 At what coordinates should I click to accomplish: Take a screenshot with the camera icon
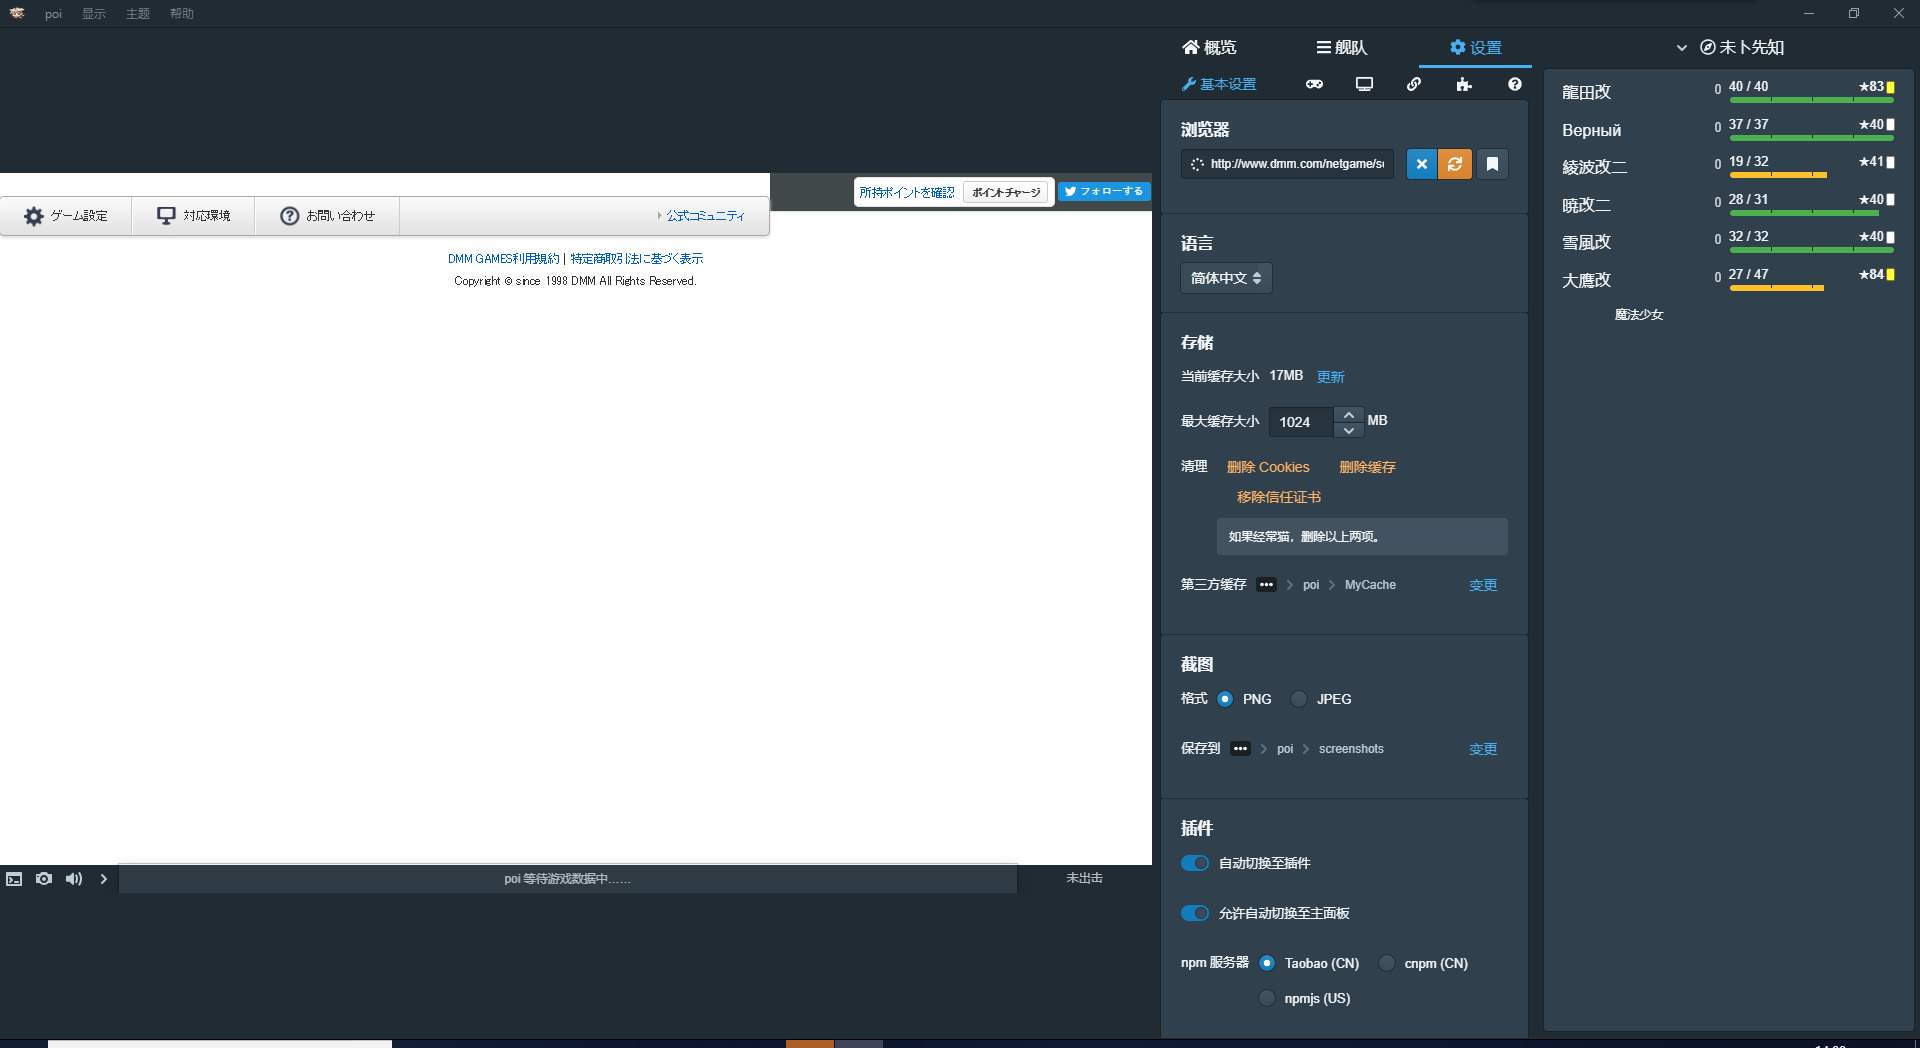(x=44, y=879)
